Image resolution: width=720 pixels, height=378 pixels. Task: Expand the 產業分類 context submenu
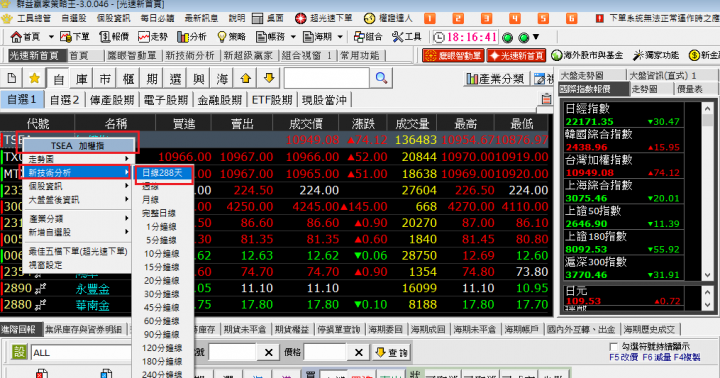tap(77, 219)
